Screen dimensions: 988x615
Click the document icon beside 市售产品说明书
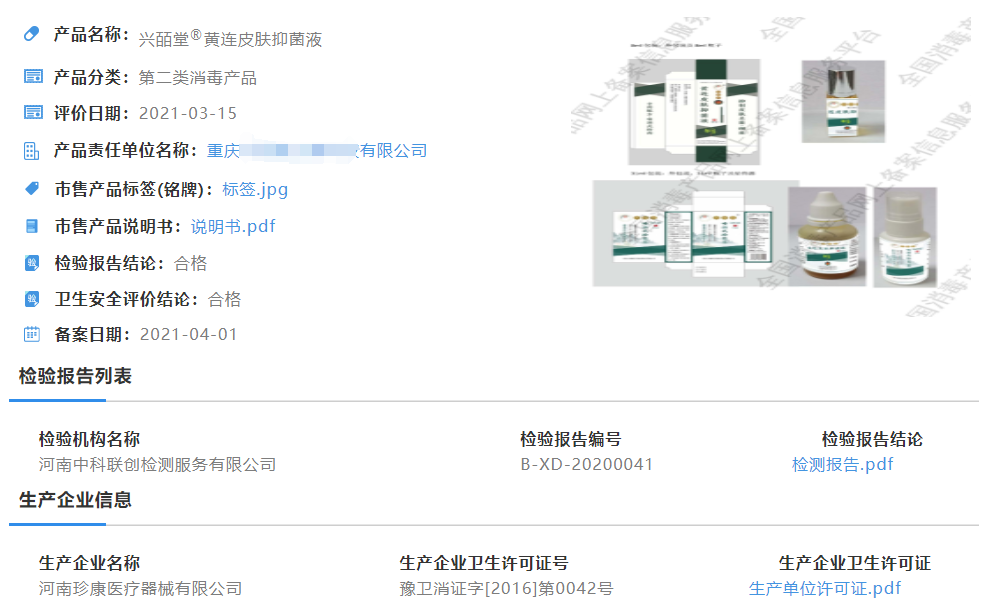32,226
